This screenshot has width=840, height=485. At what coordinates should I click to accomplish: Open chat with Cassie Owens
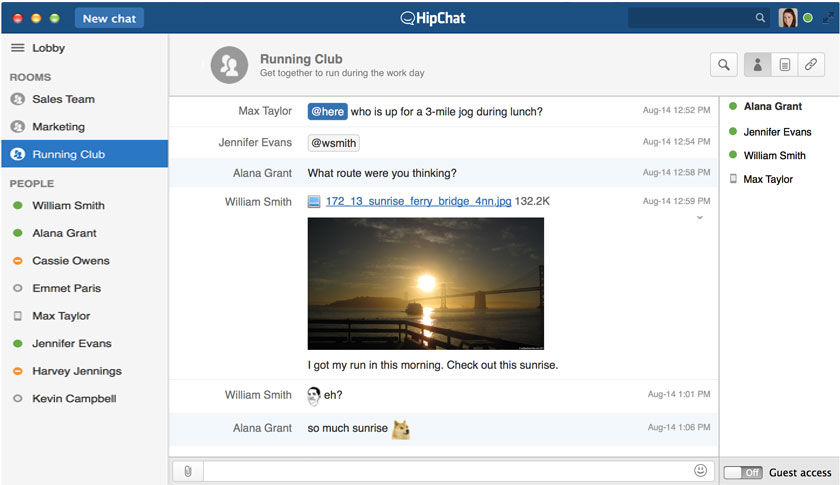pos(70,261)
